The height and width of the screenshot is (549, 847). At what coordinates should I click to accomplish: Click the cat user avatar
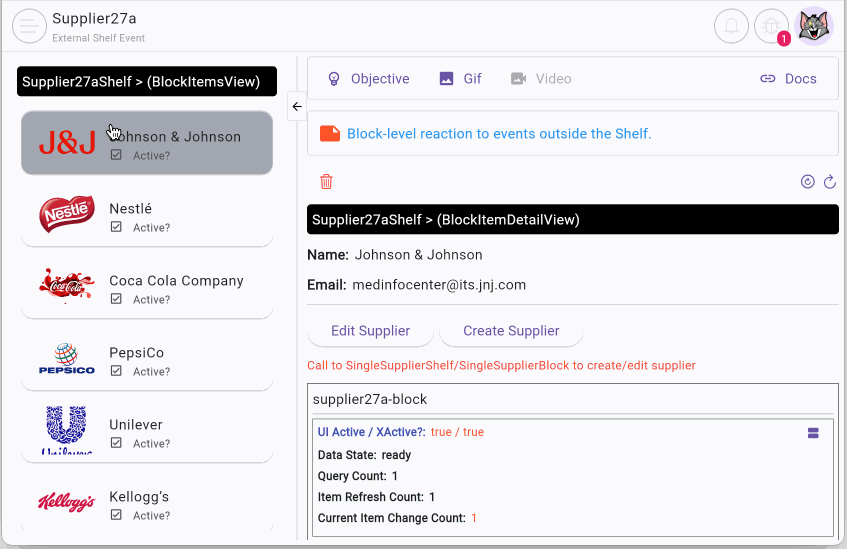pos(813,26)
